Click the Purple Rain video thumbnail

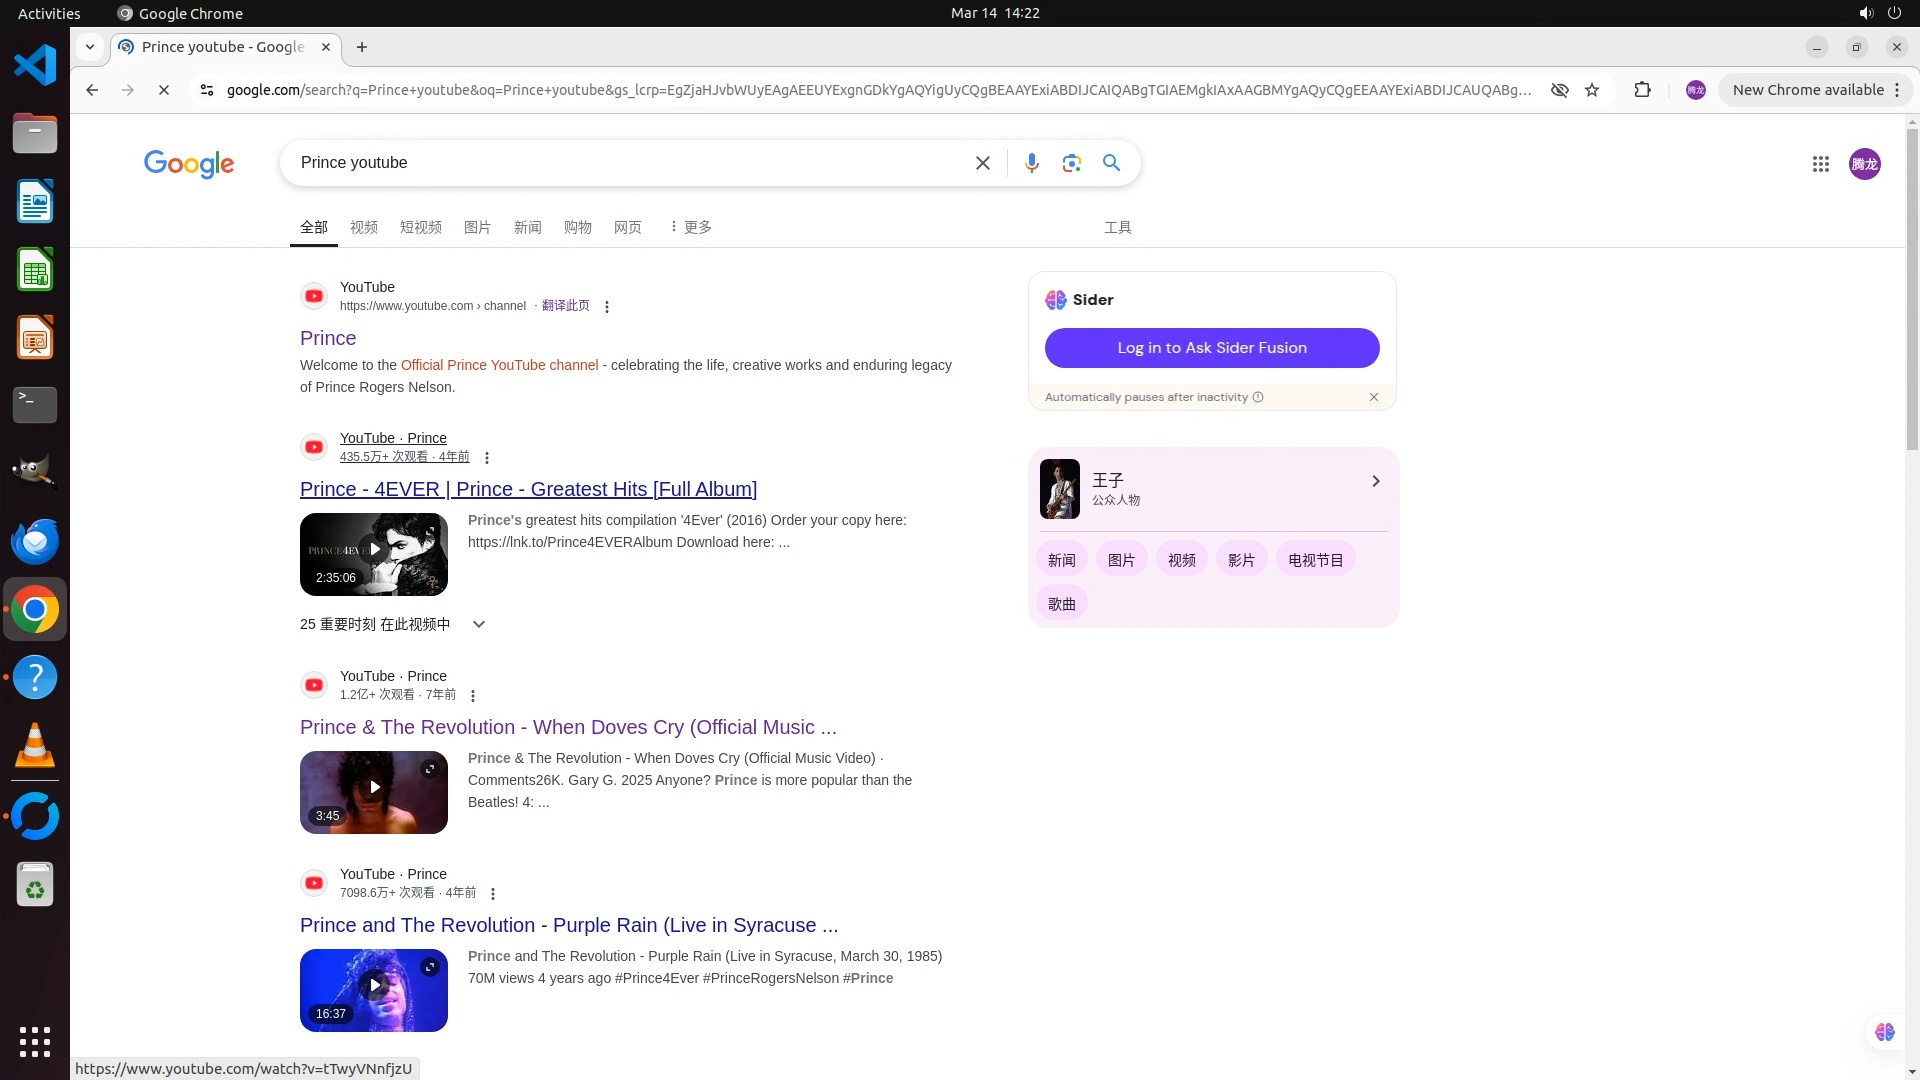(374, 990)
